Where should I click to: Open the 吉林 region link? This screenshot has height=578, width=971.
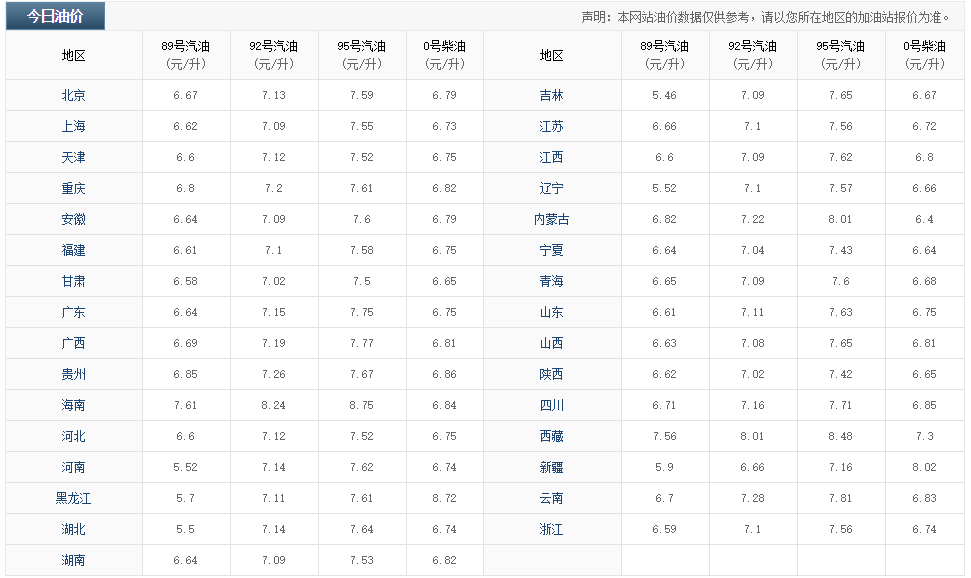(x=551, y=96)
